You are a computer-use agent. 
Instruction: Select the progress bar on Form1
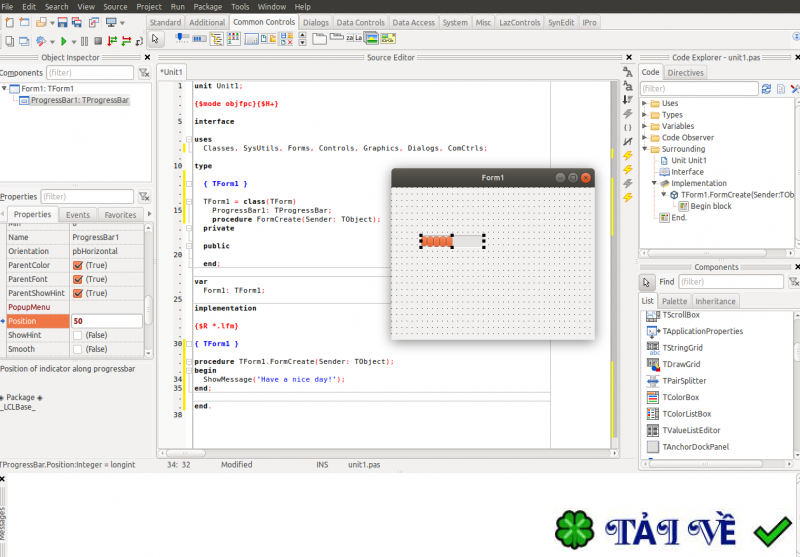pyautogui.click(x=453, y=241)
